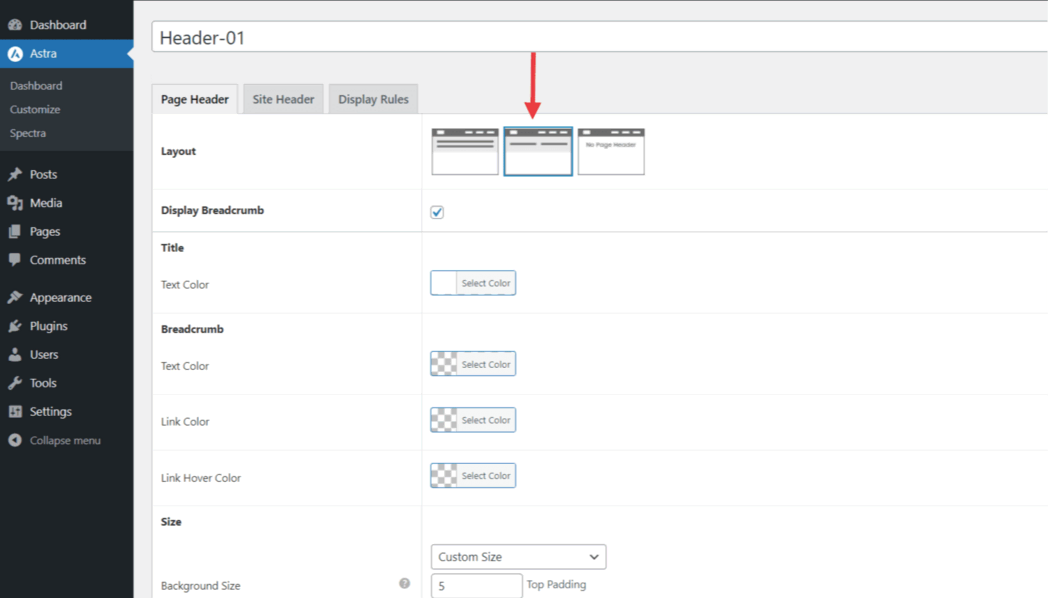Click Select Color button for Link Color
Image resolution: width=1048 pixels, height=598 pixels.
click(x=486, y=420)
